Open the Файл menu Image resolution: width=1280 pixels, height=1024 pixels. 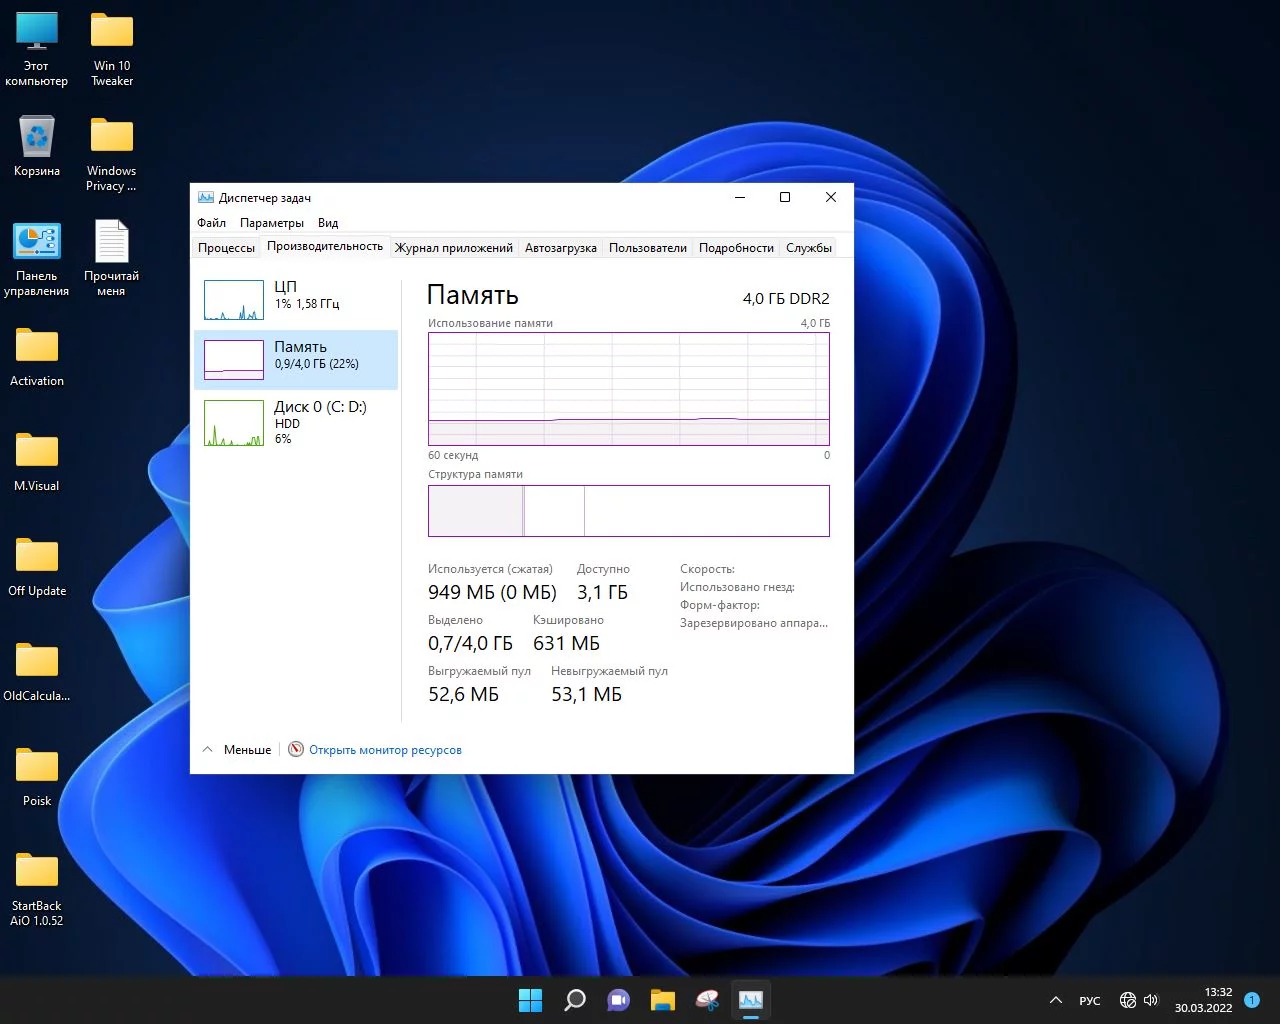pos(211,223)
